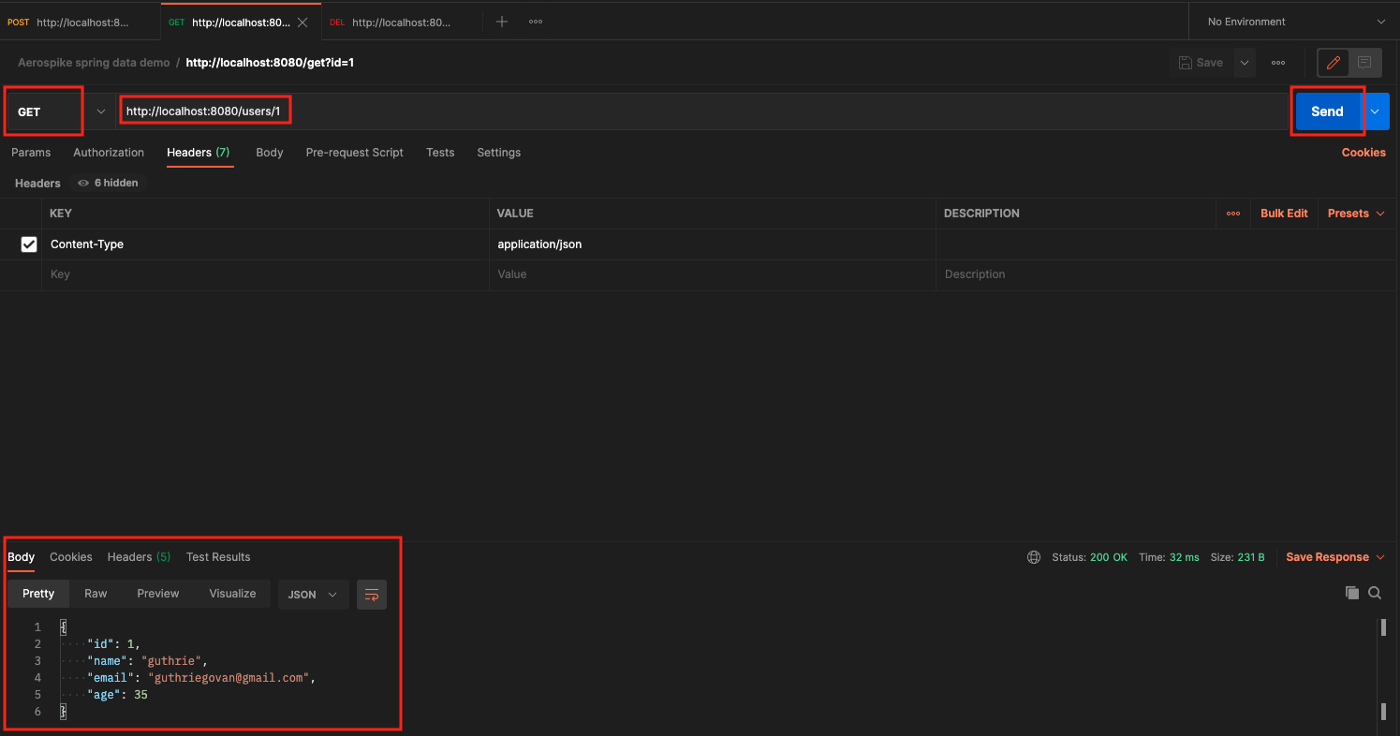Click the response body scrollbar

pos(1384,669)
